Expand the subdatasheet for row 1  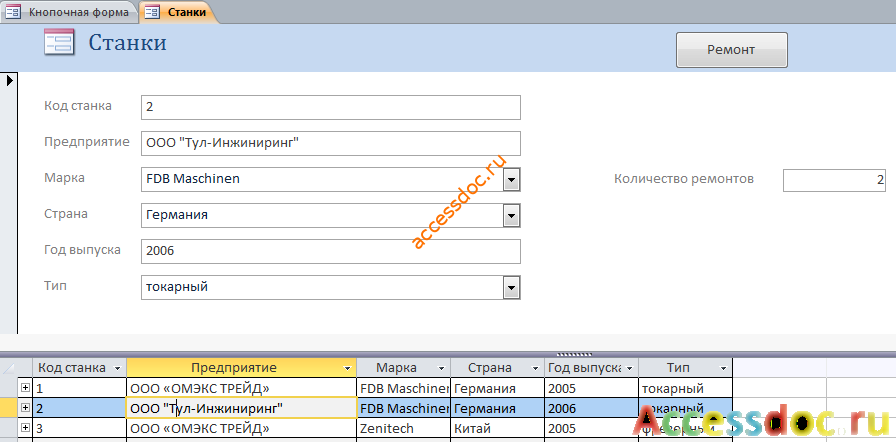pos(25,388)
